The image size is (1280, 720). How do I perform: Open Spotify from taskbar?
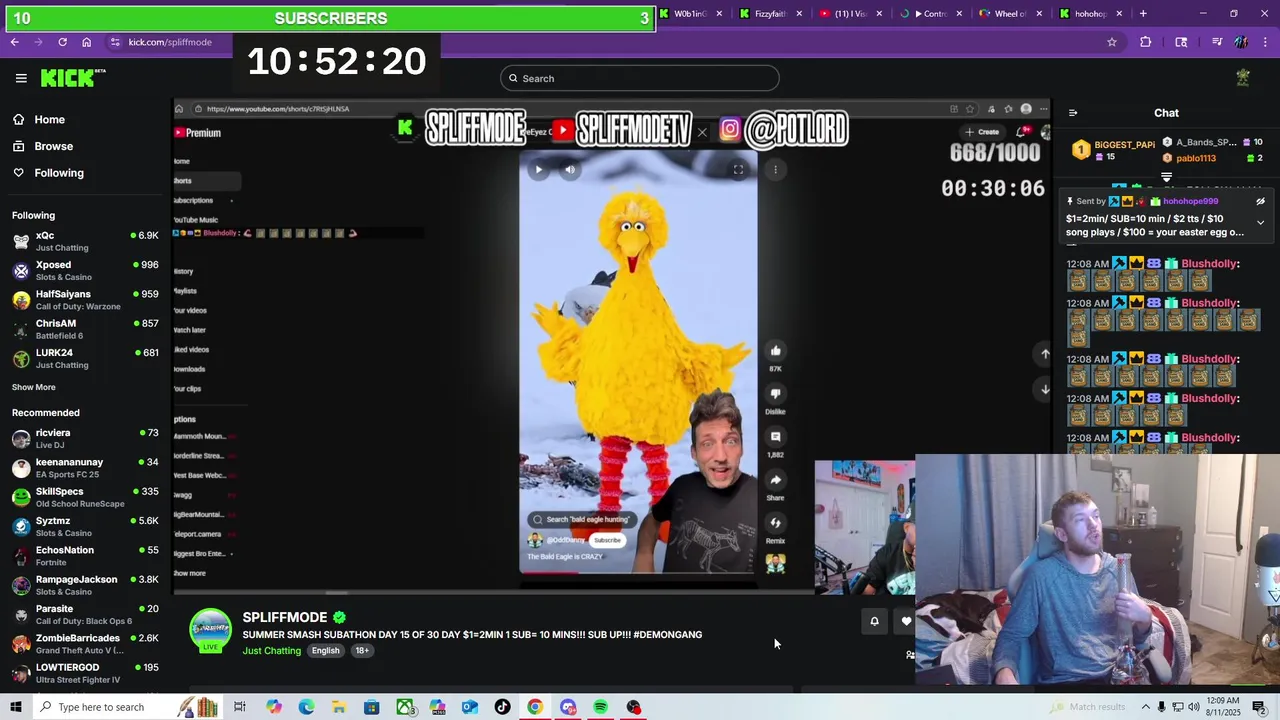(600, 707)
